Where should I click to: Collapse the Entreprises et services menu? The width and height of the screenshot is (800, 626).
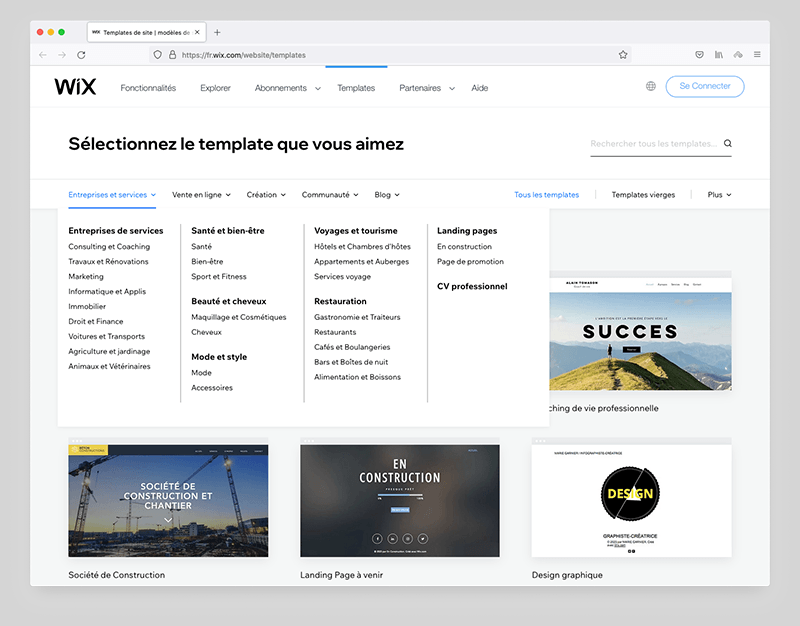(112, 195)
